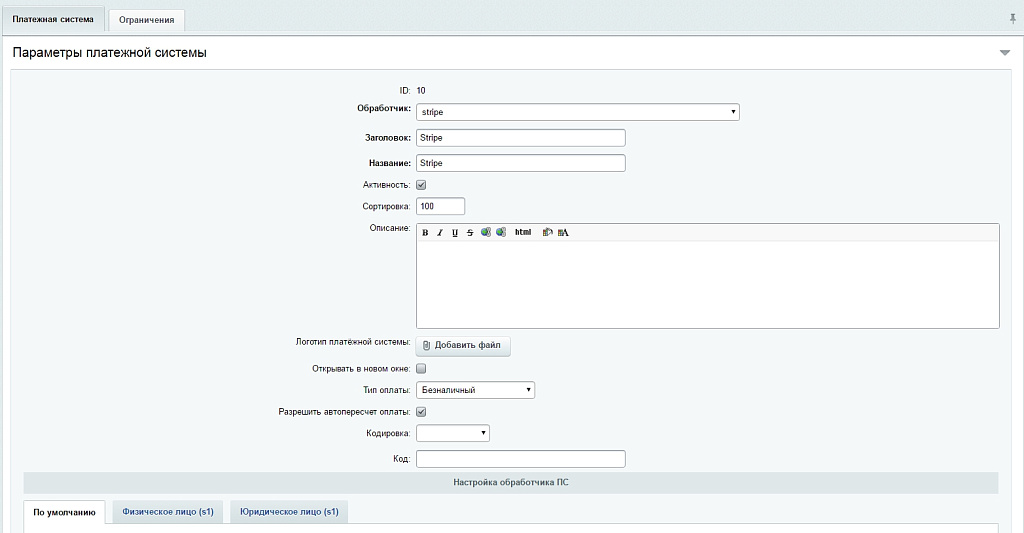The width and height of the screenshot is (1024, 533).
Task: Click the Добавить файл button
Action: (462, 346)
